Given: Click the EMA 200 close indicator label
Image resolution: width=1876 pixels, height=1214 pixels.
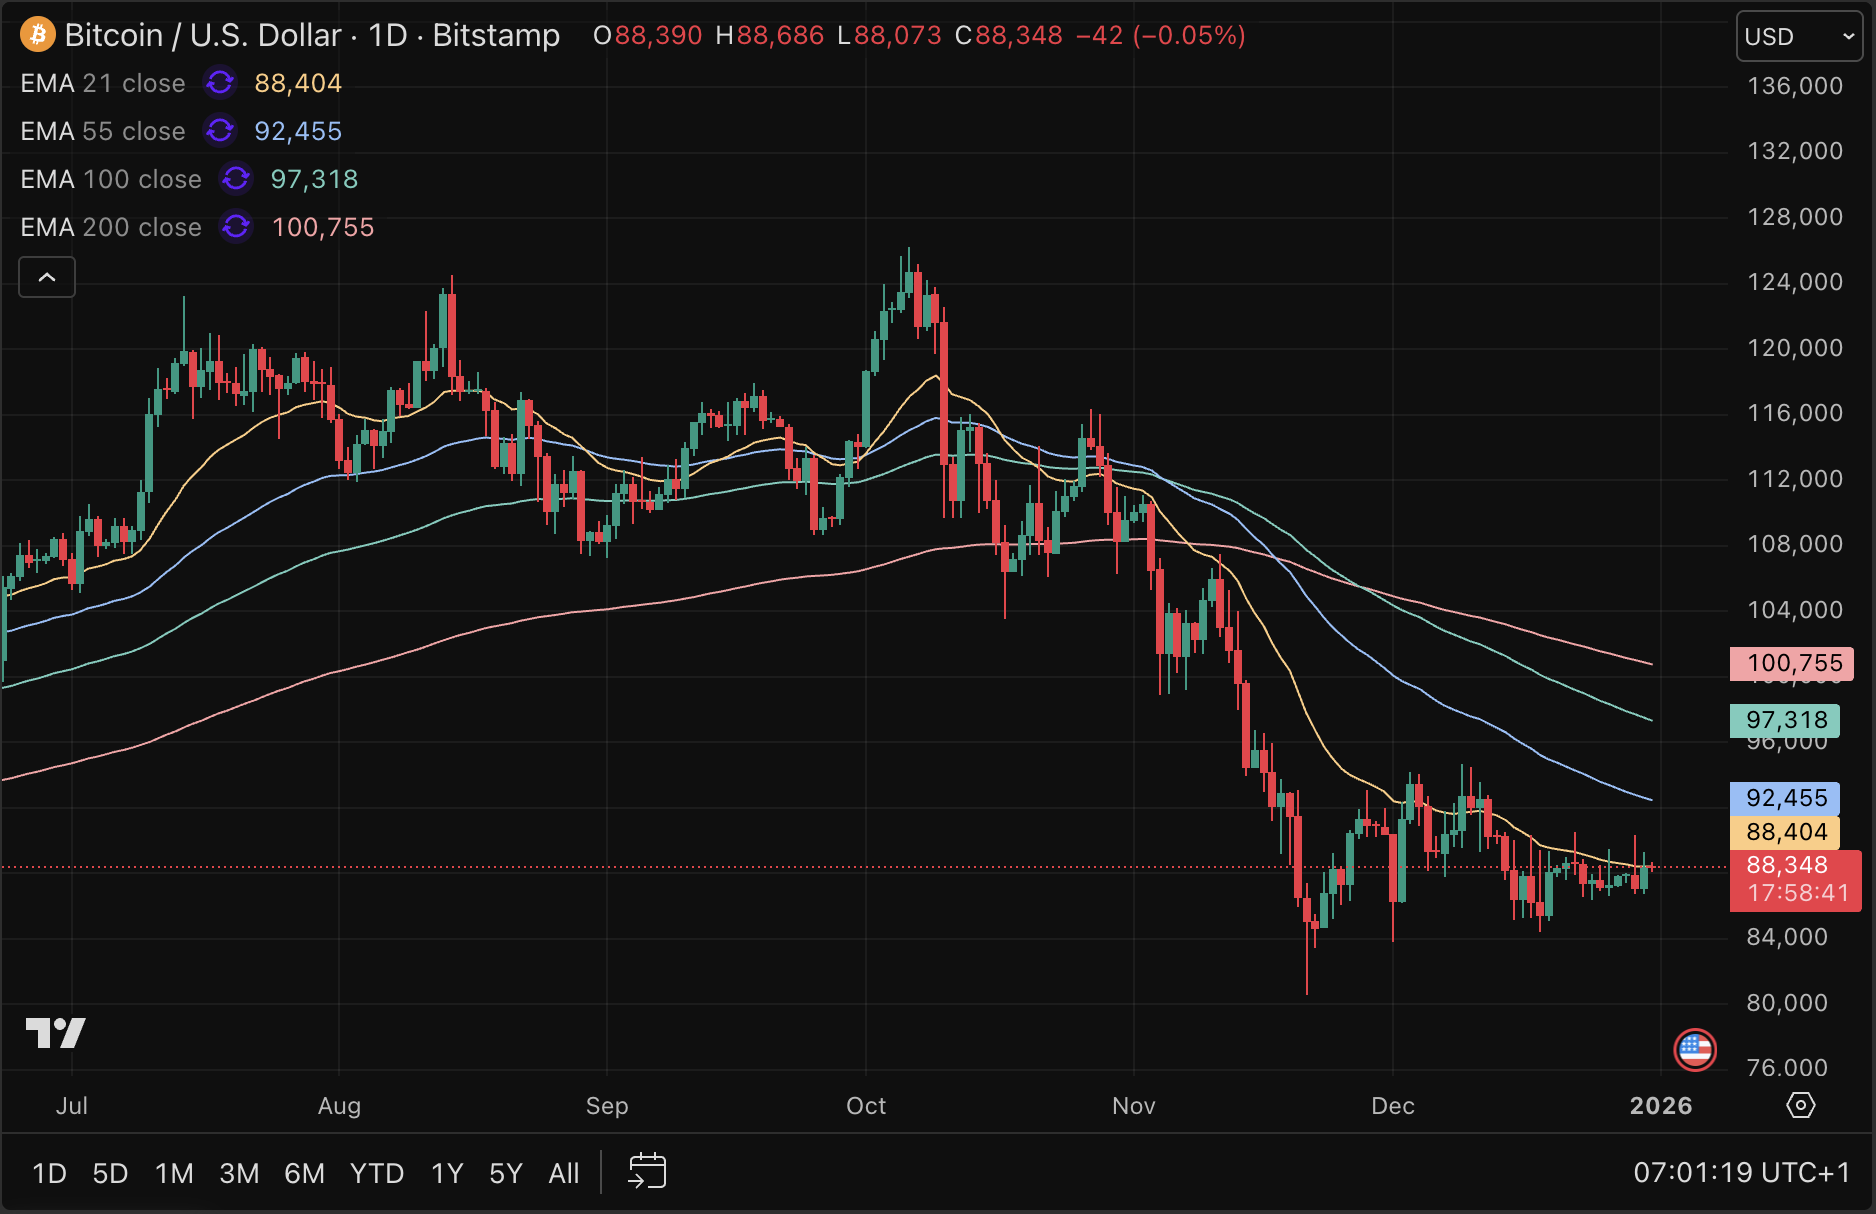Looking at the screenshot, I should (x=111, y=227).
